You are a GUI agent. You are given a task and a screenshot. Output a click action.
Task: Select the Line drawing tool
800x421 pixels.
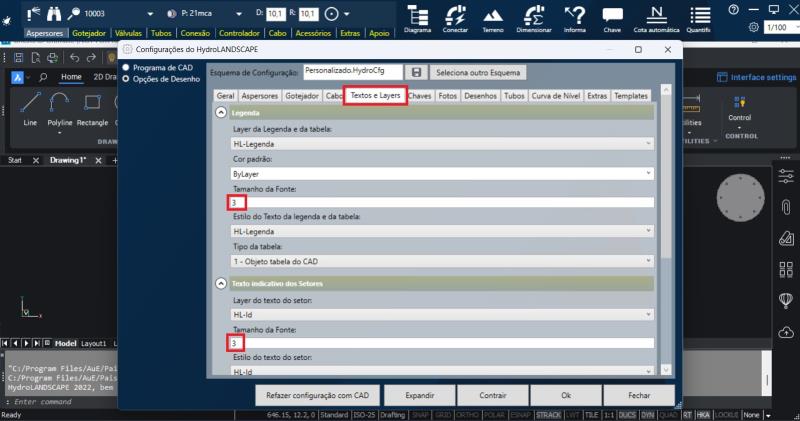pyautogui.click(x=30, y=105)
